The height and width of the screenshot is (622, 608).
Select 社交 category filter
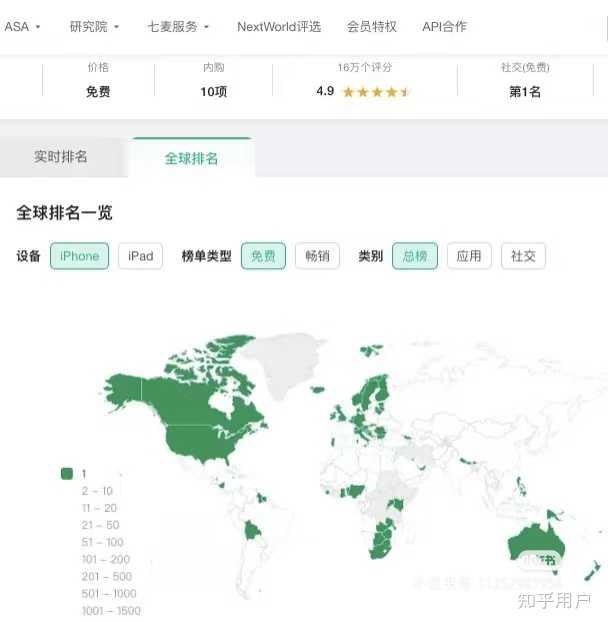tap(523, 256)
